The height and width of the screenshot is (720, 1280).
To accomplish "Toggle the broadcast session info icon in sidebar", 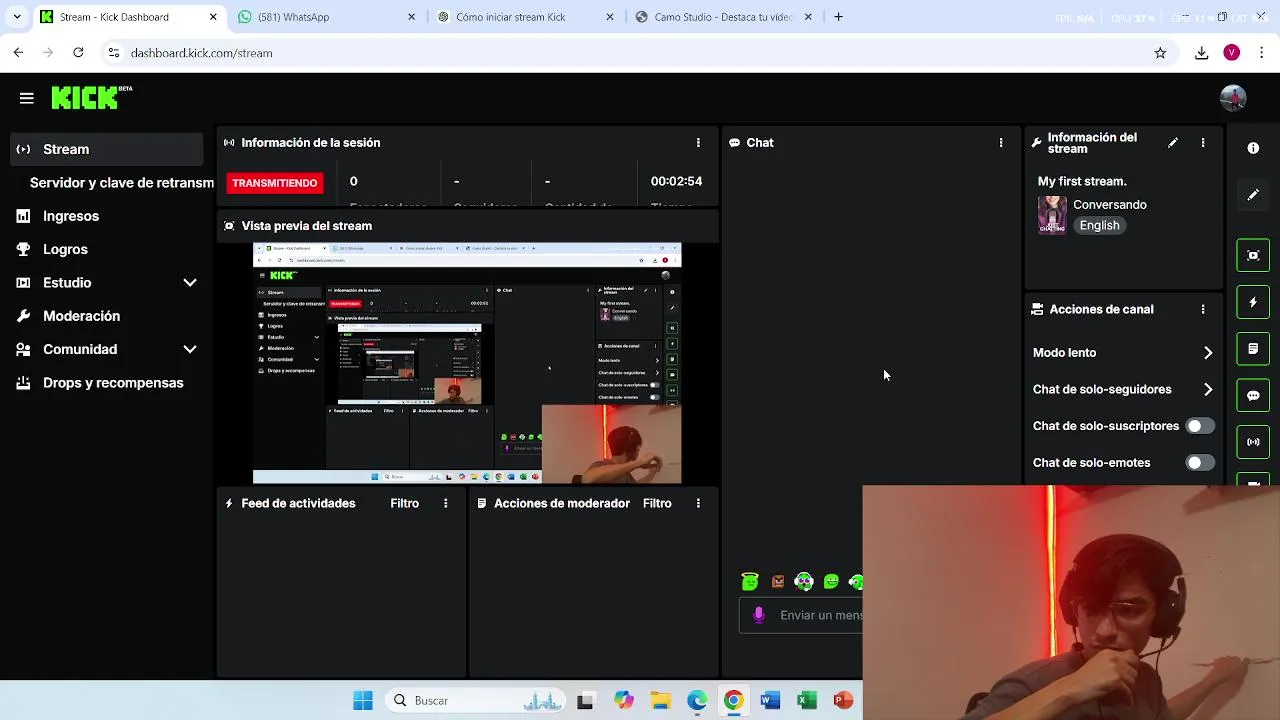I will click(1253, 442).
